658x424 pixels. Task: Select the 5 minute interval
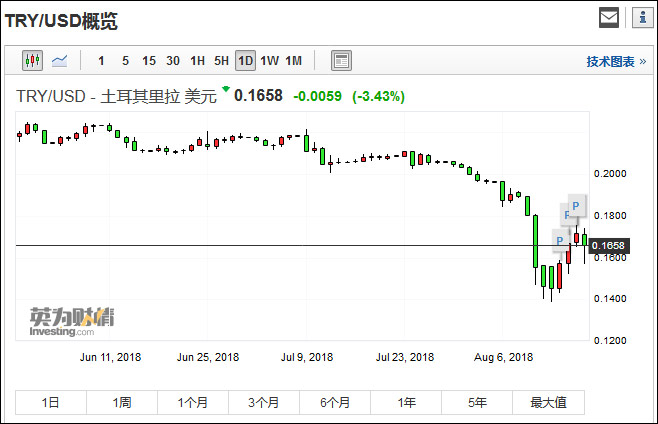125,61
